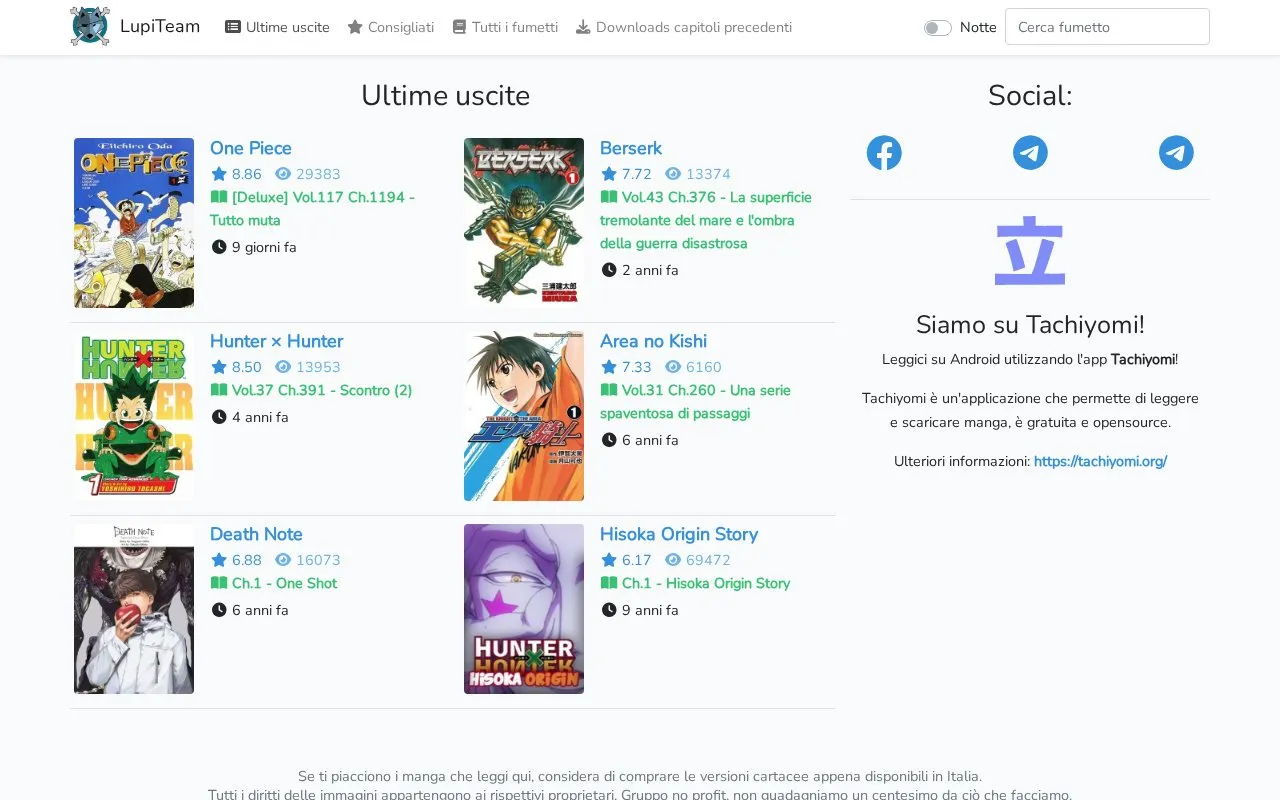This screenshot has width=1280, height=800.
Task: Open the rightmost Telegram icon
Action: tap(1176, 153)
